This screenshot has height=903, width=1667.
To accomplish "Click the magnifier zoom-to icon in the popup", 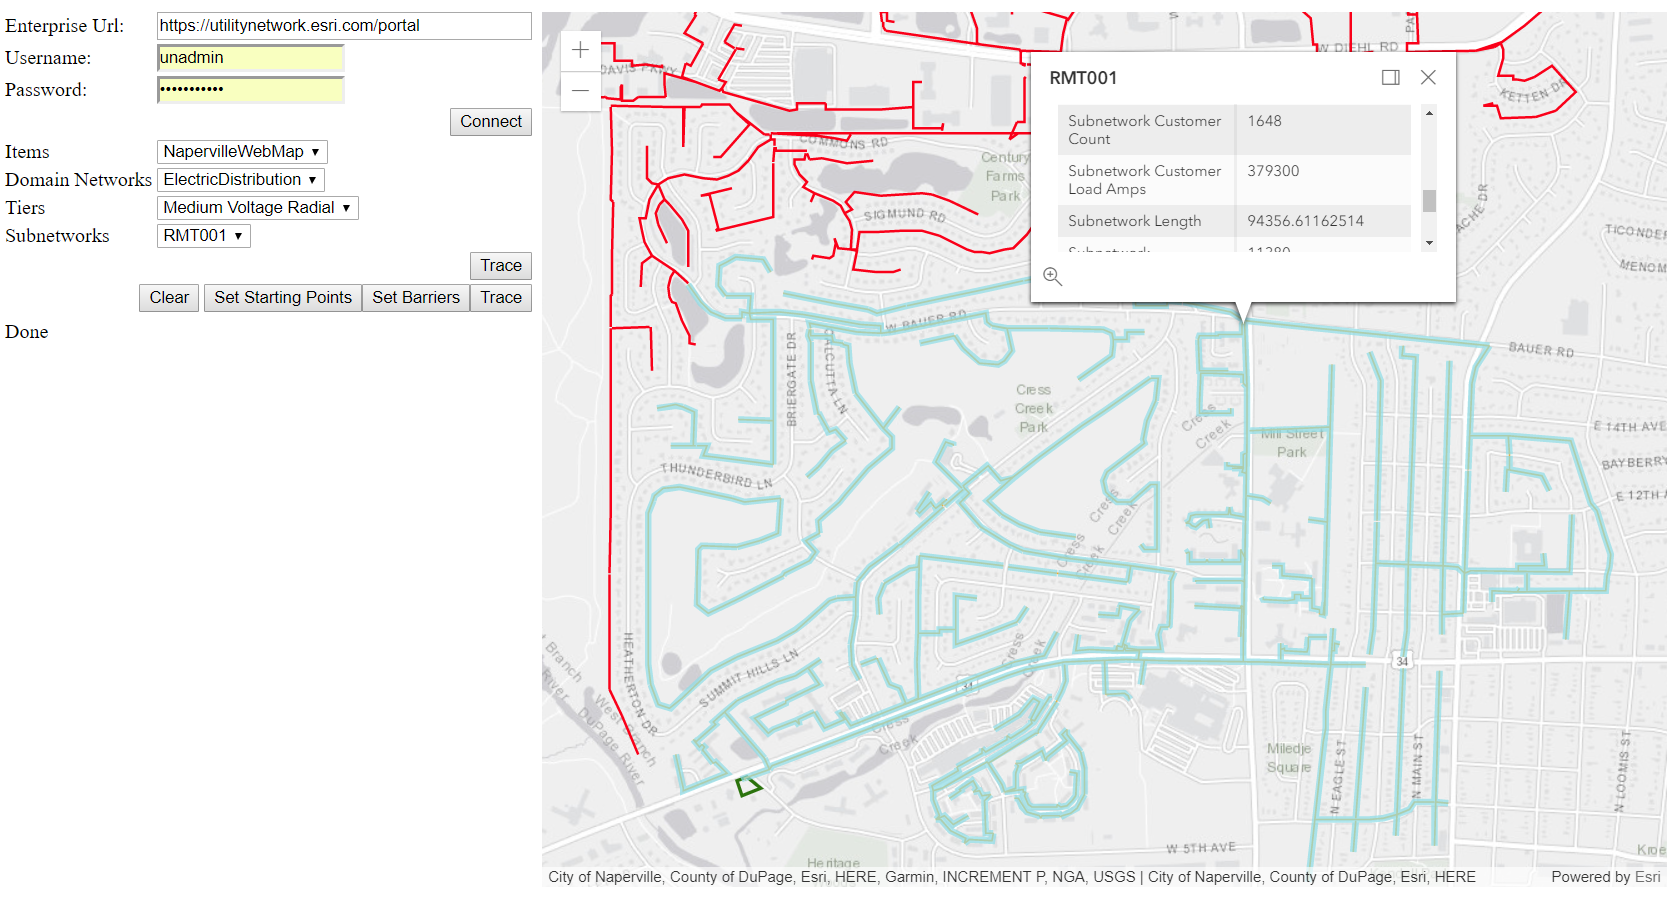I will click(x=1052, y=276).
